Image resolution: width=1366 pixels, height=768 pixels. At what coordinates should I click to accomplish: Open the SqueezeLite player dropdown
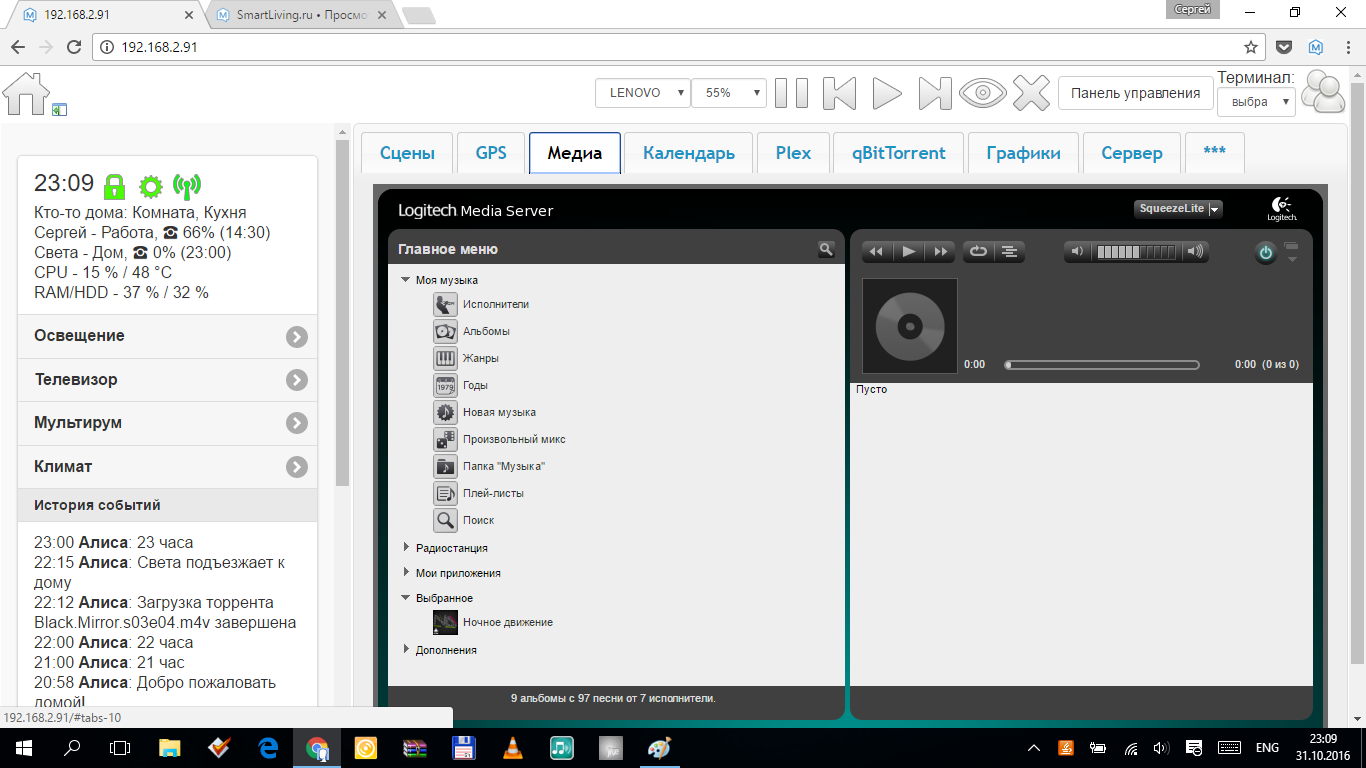pyautogui.click(x=1178, y=209)
